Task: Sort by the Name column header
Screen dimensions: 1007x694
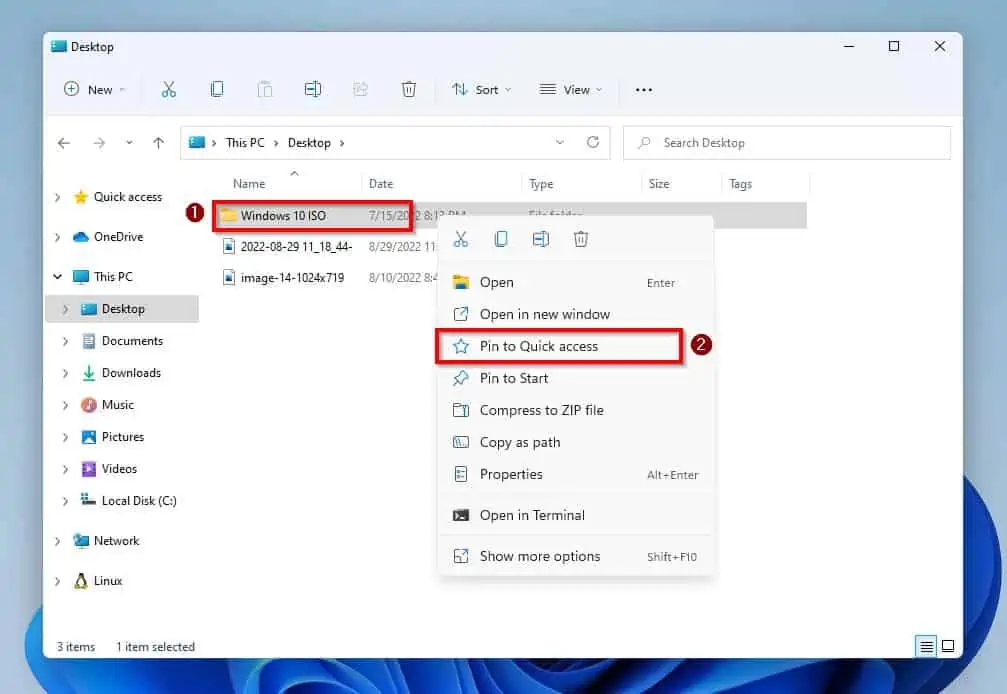Action: point(249,184)
